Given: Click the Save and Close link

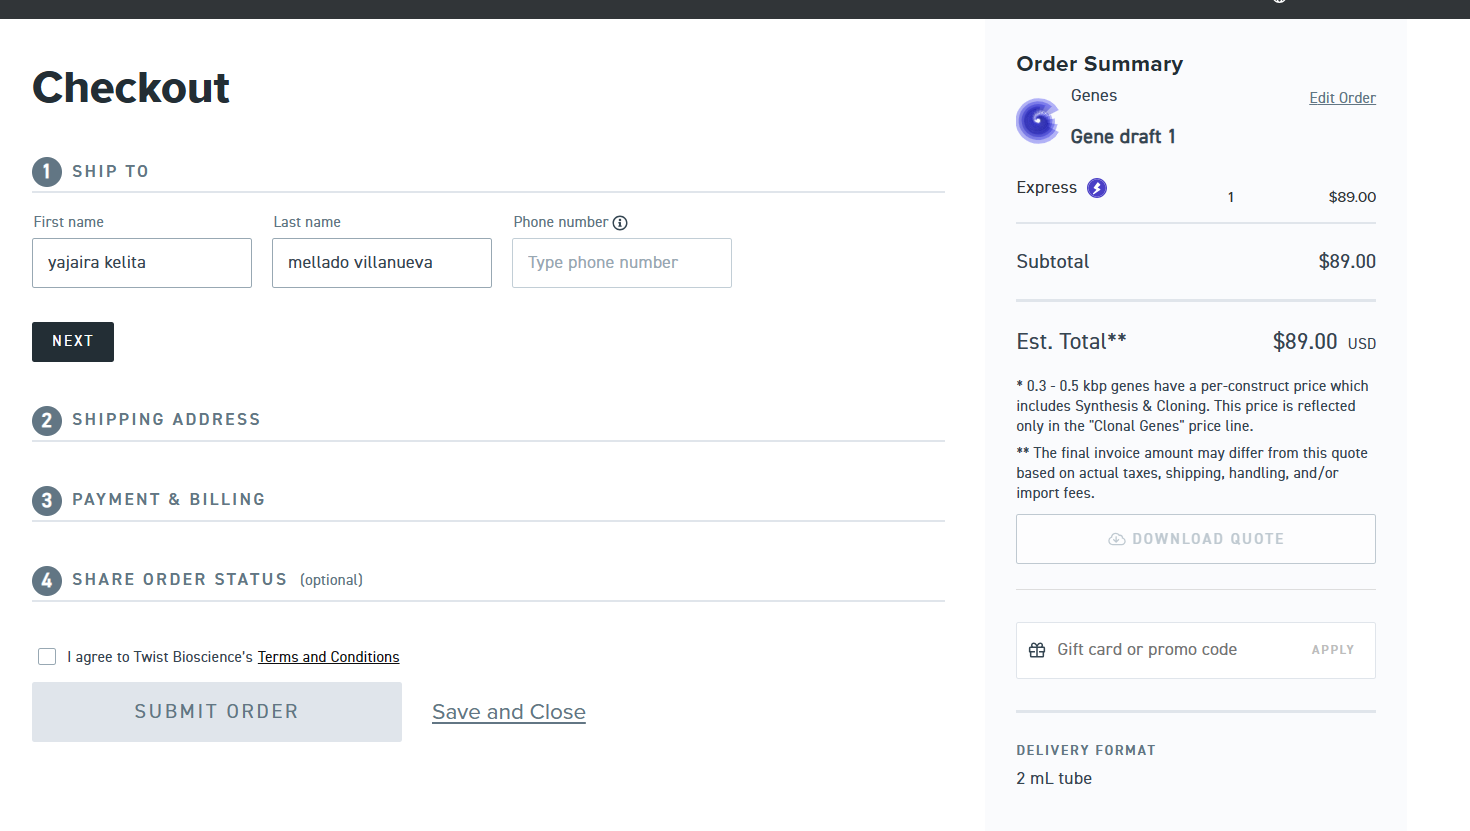Looking at the screenshot, I should tap(508, 712).
